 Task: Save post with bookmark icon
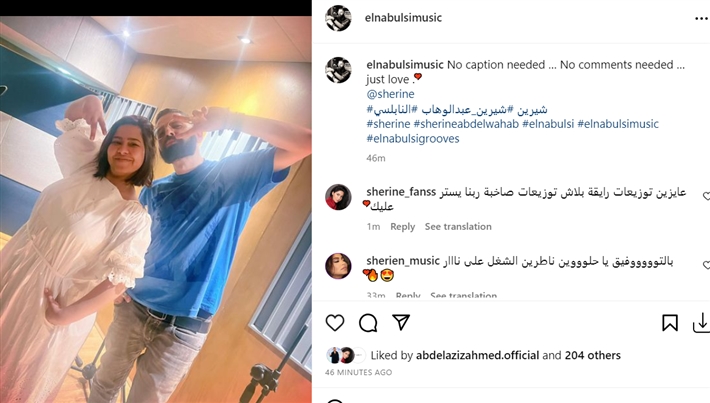670,323
